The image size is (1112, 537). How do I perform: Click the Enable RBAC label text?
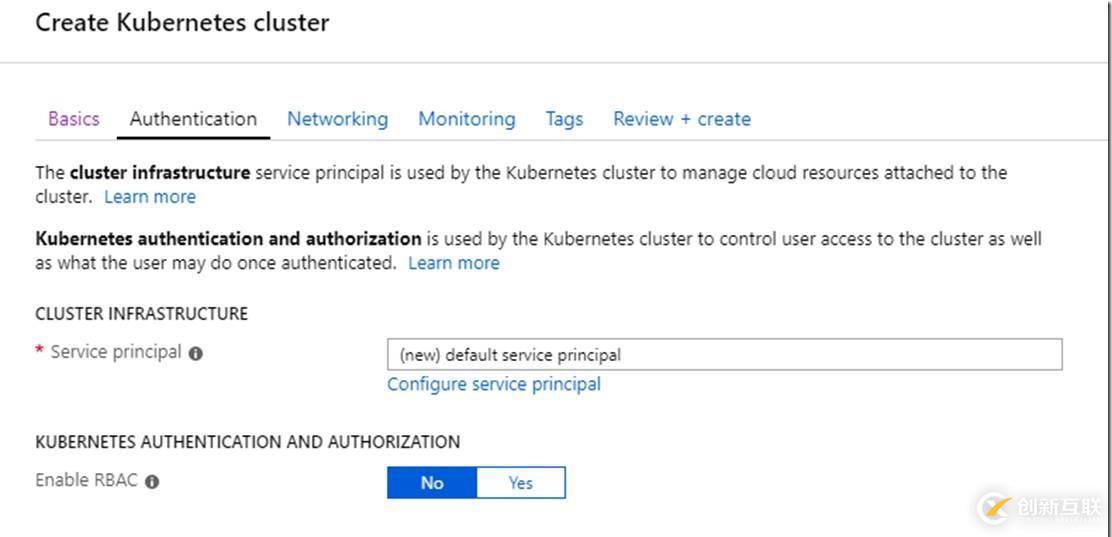click(x=87, y=480)
